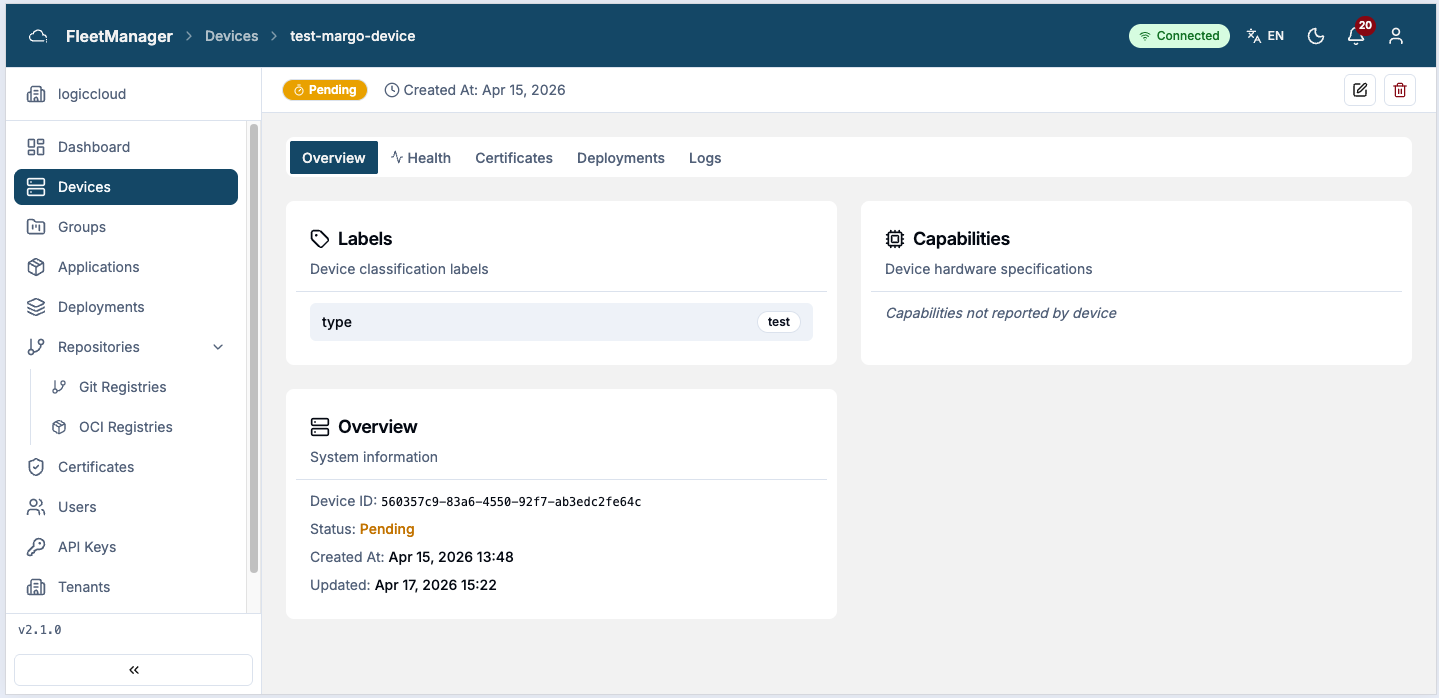Click the Devices server icon in sidebar
The height and width of the screenshot is (698, 1439).
point(36,187)
